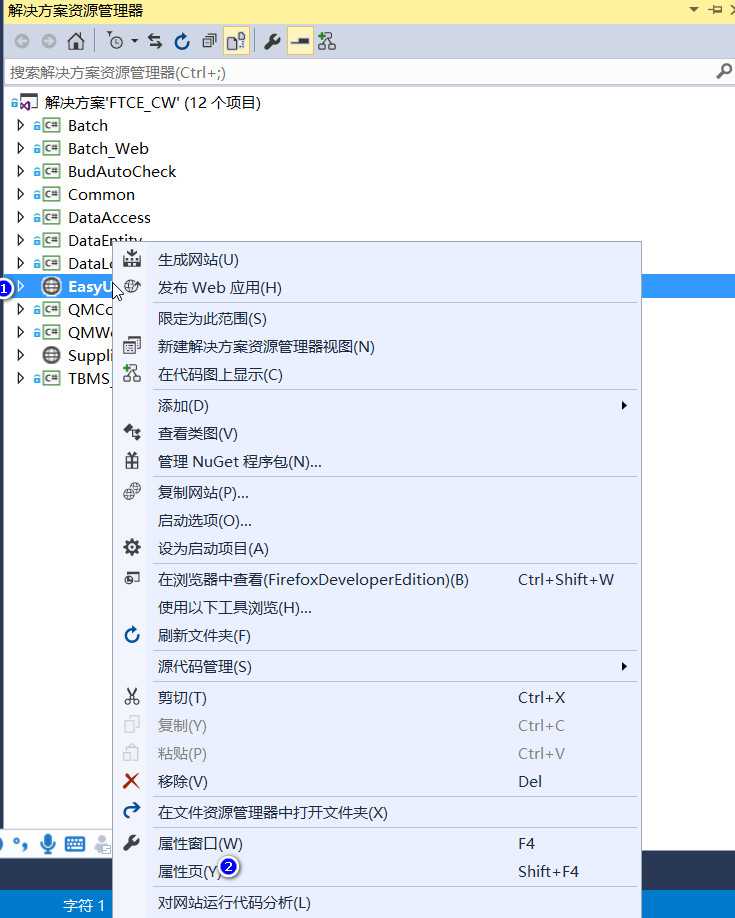The height and width of the screenshot is (918, 735).
Task: Click the IME microphone icon
Action: tap(47, 844)
